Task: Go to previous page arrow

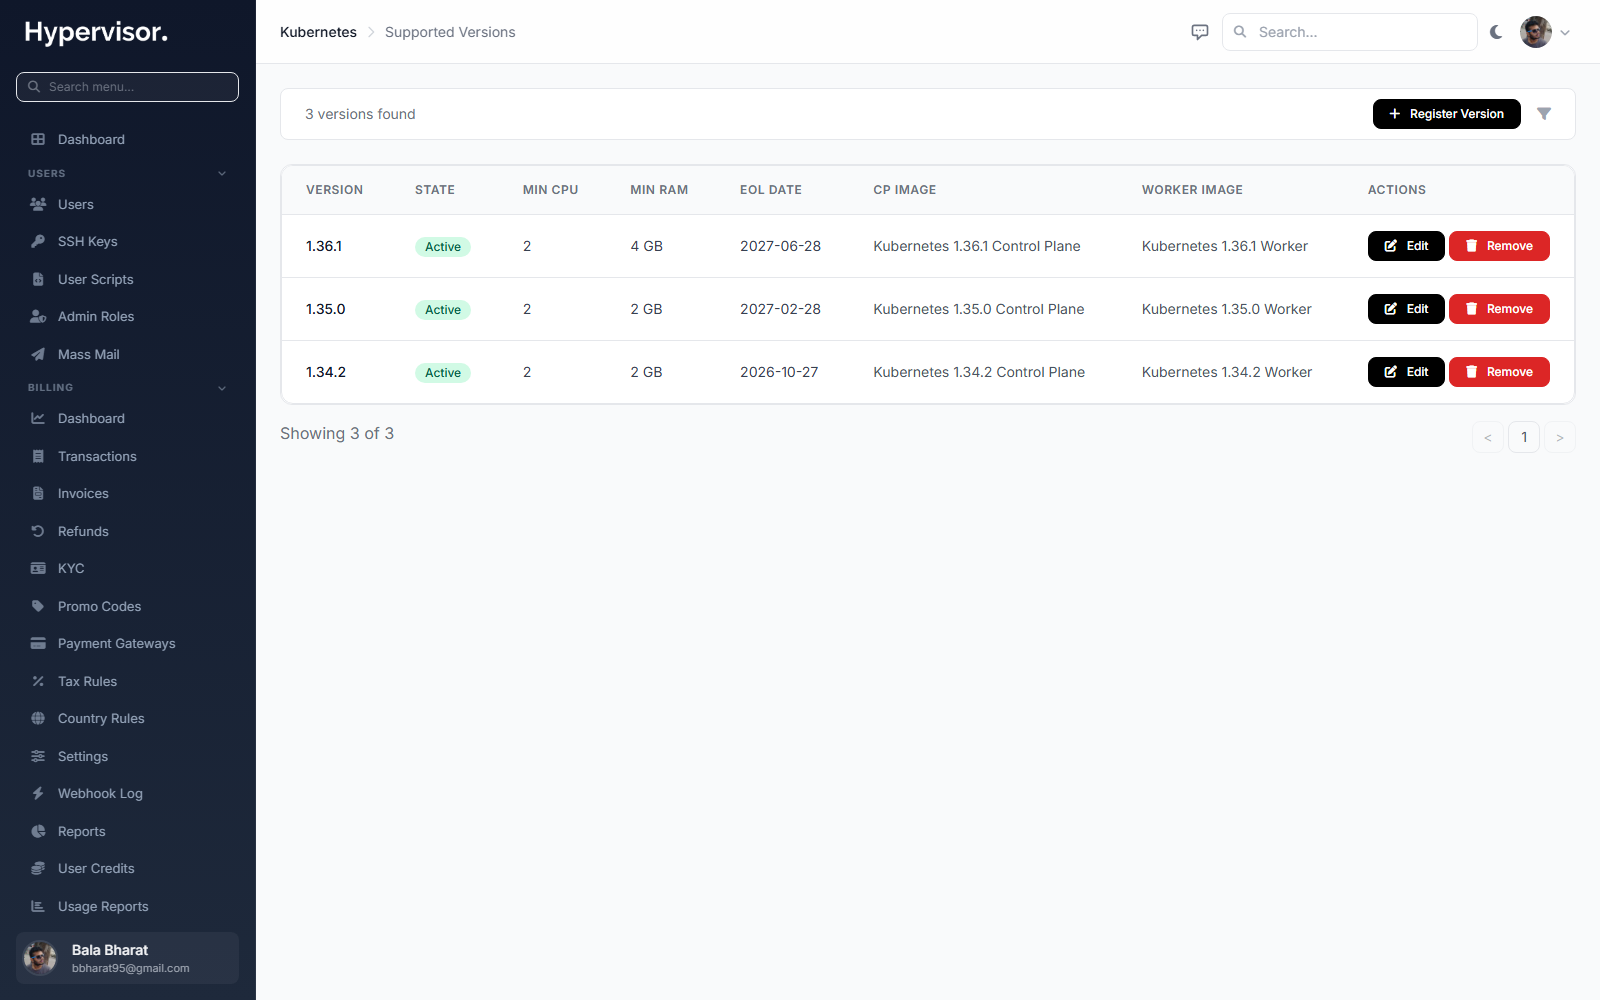Action: click(1488, 437)
